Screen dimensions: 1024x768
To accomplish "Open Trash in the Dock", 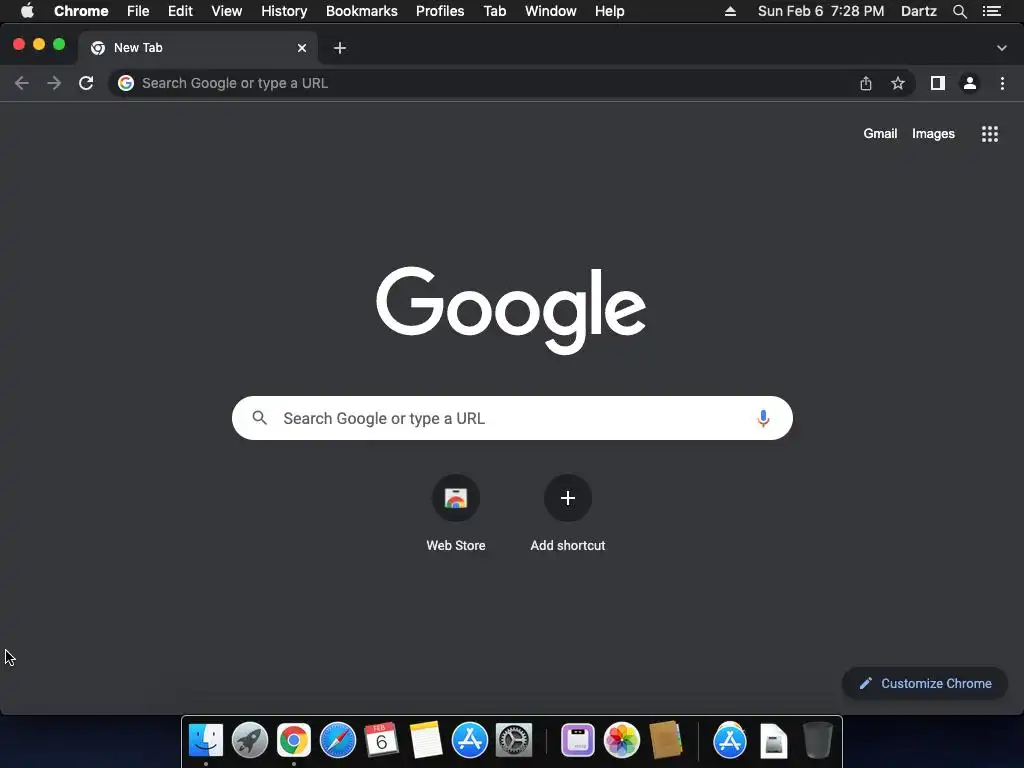I will click(817, 741).
